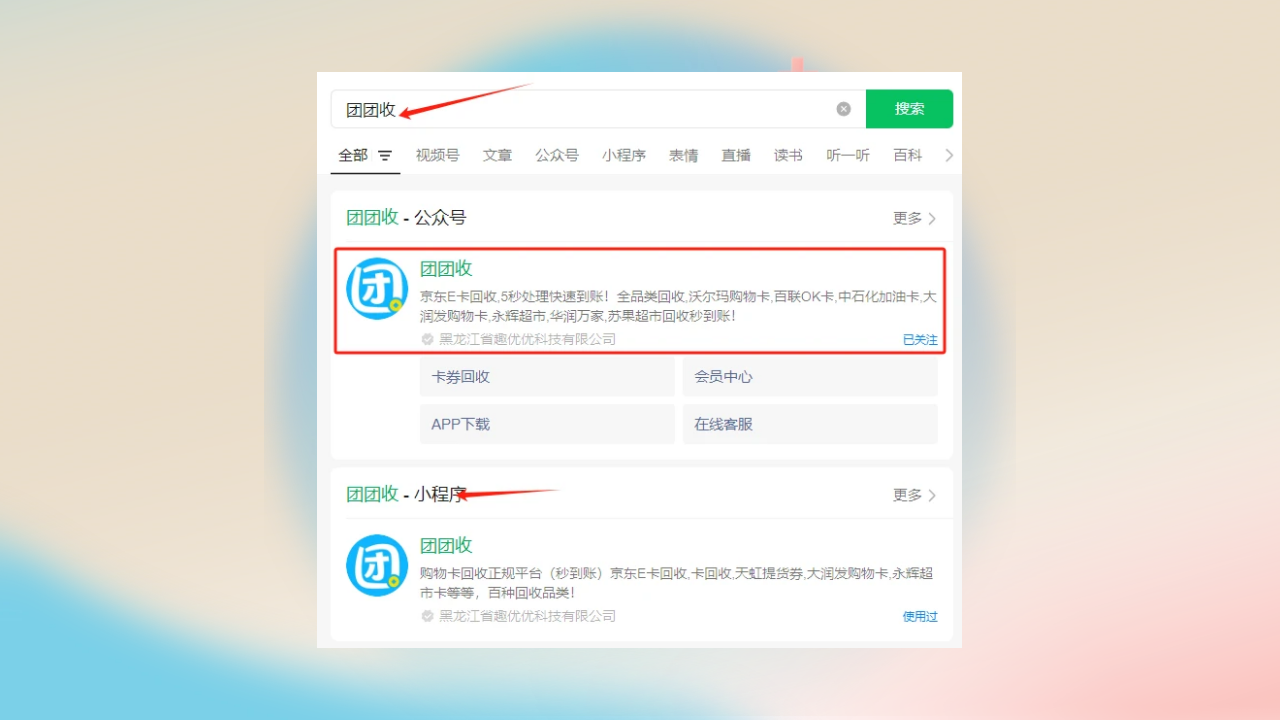
Task: Click the APP下载 menu button
Action: point(547,424)
